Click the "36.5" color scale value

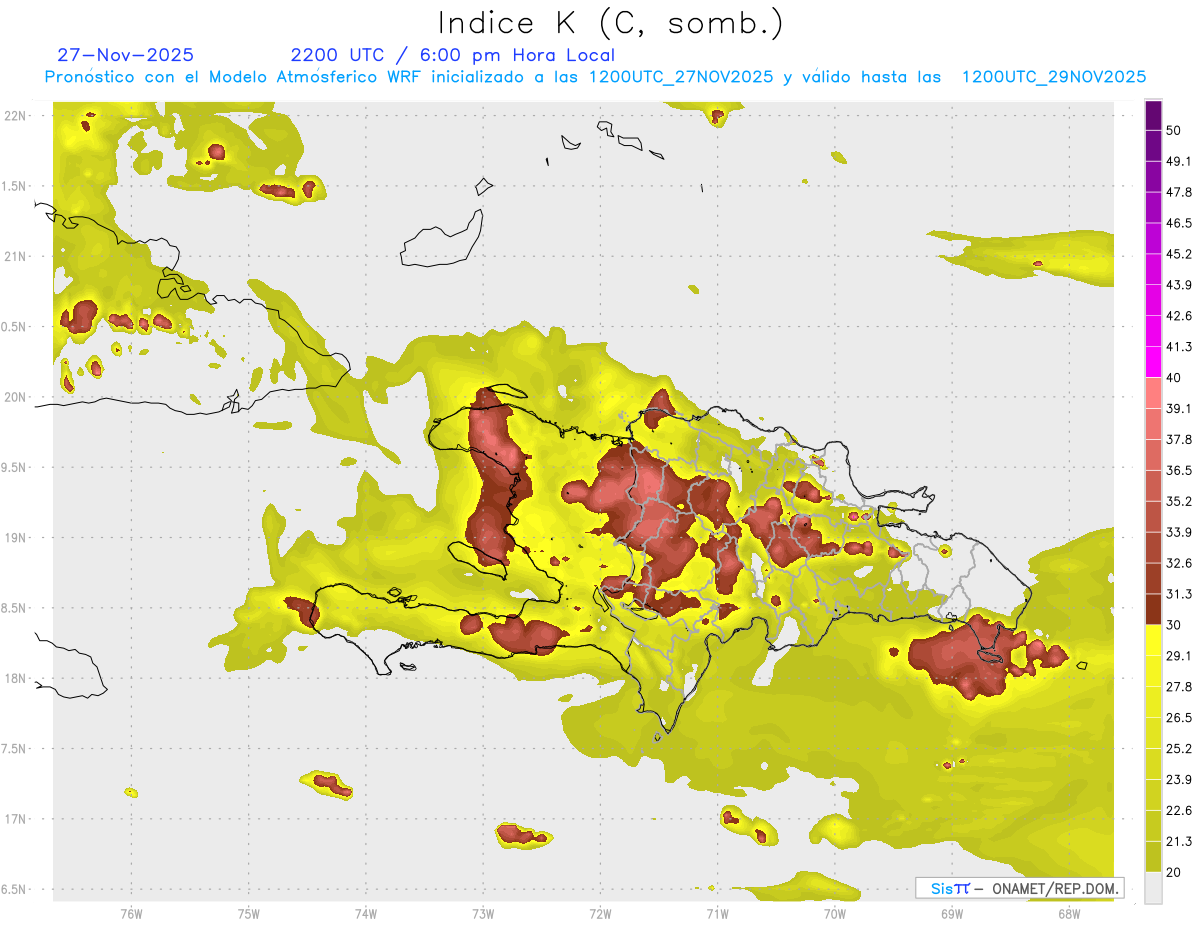1180,470
